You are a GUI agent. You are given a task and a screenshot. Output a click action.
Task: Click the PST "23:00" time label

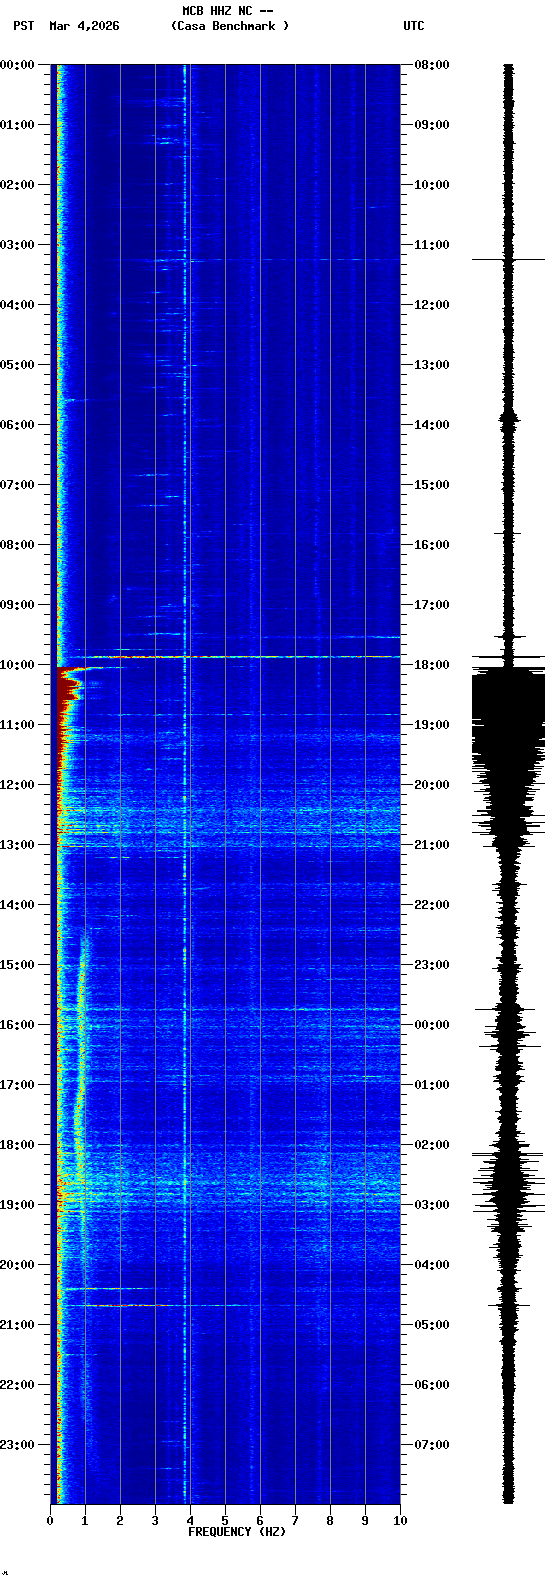[x=17, y=1445]
